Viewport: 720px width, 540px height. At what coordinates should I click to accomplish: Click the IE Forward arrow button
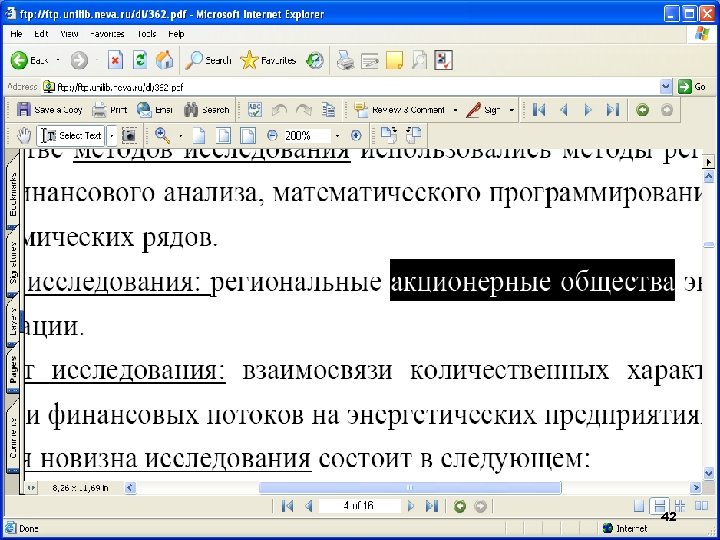coord(79,60)
